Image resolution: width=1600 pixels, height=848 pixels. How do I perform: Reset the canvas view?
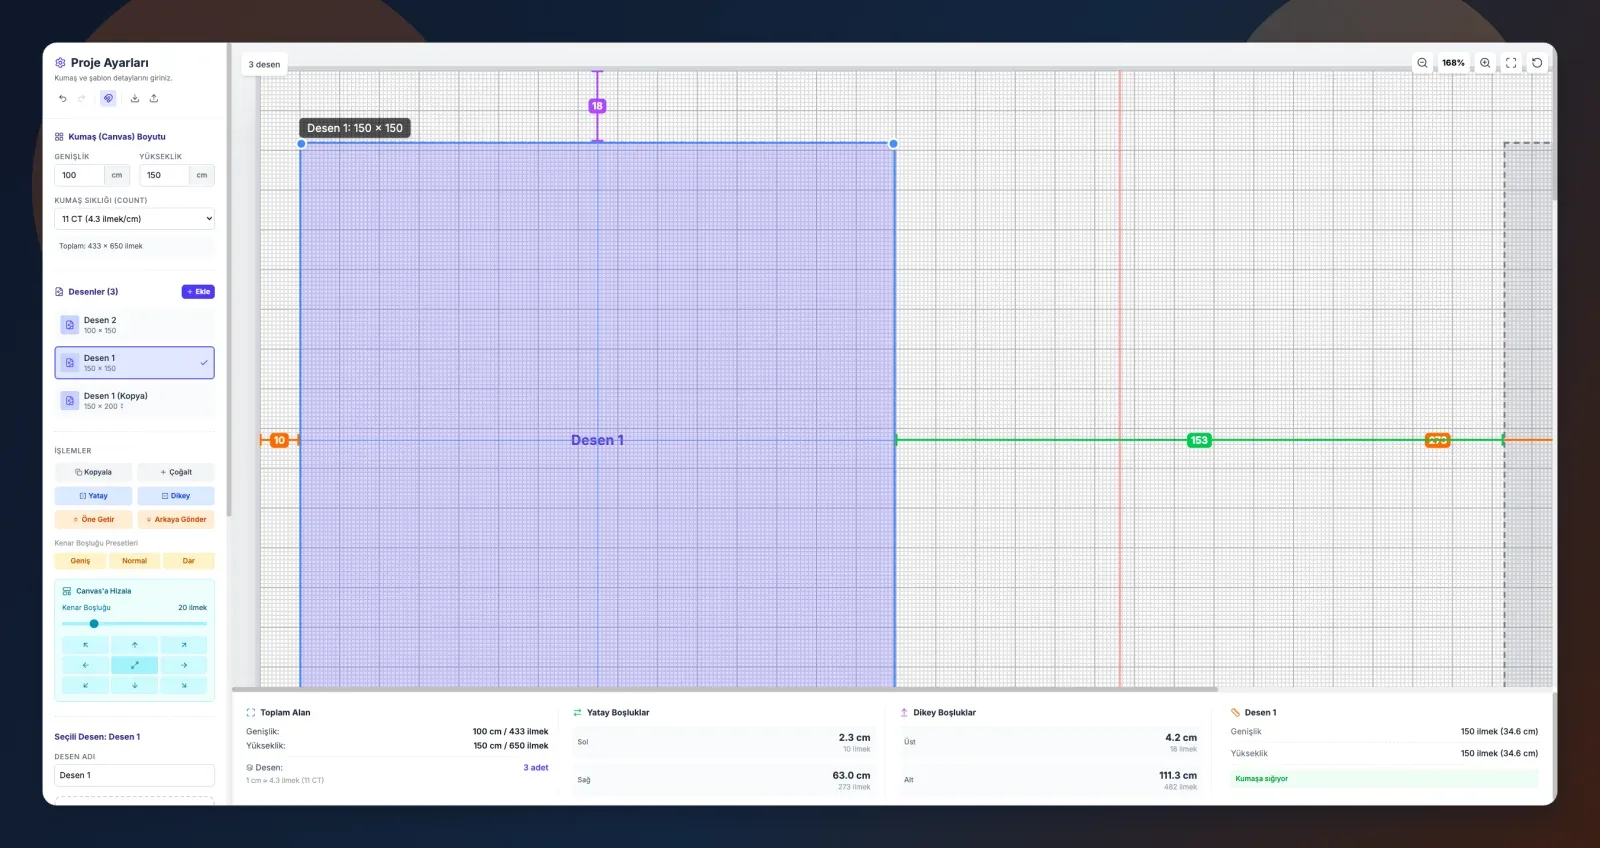coord(1537,63)
